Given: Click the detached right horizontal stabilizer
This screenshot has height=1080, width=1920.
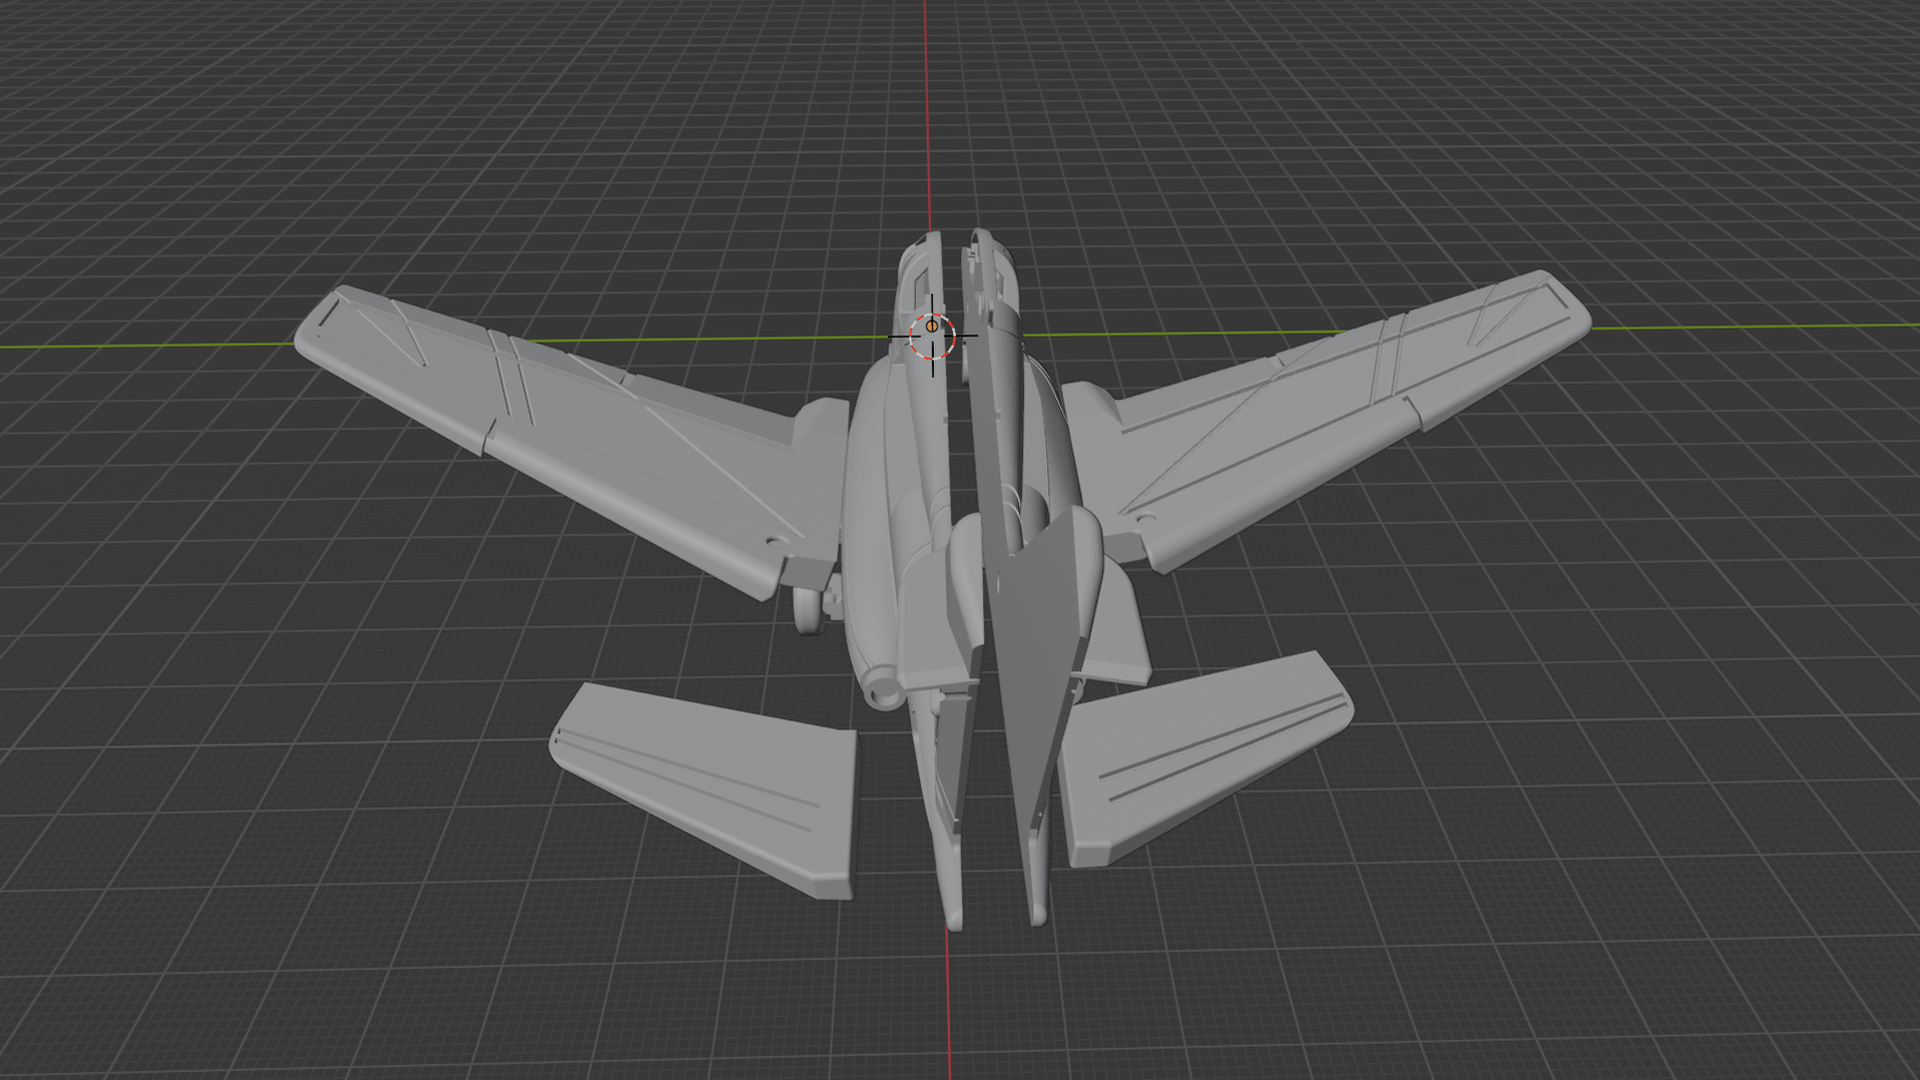Looking at the screenshot, I should tap(1200, 755).
